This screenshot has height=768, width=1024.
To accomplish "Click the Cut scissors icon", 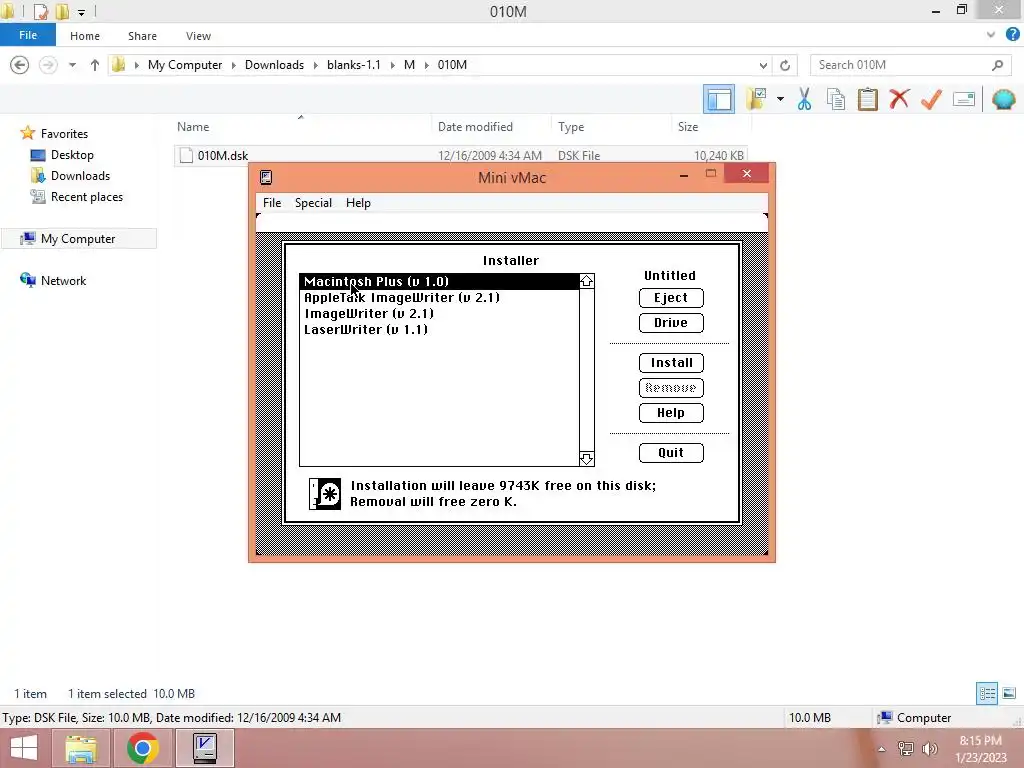I will click(805, 99).
